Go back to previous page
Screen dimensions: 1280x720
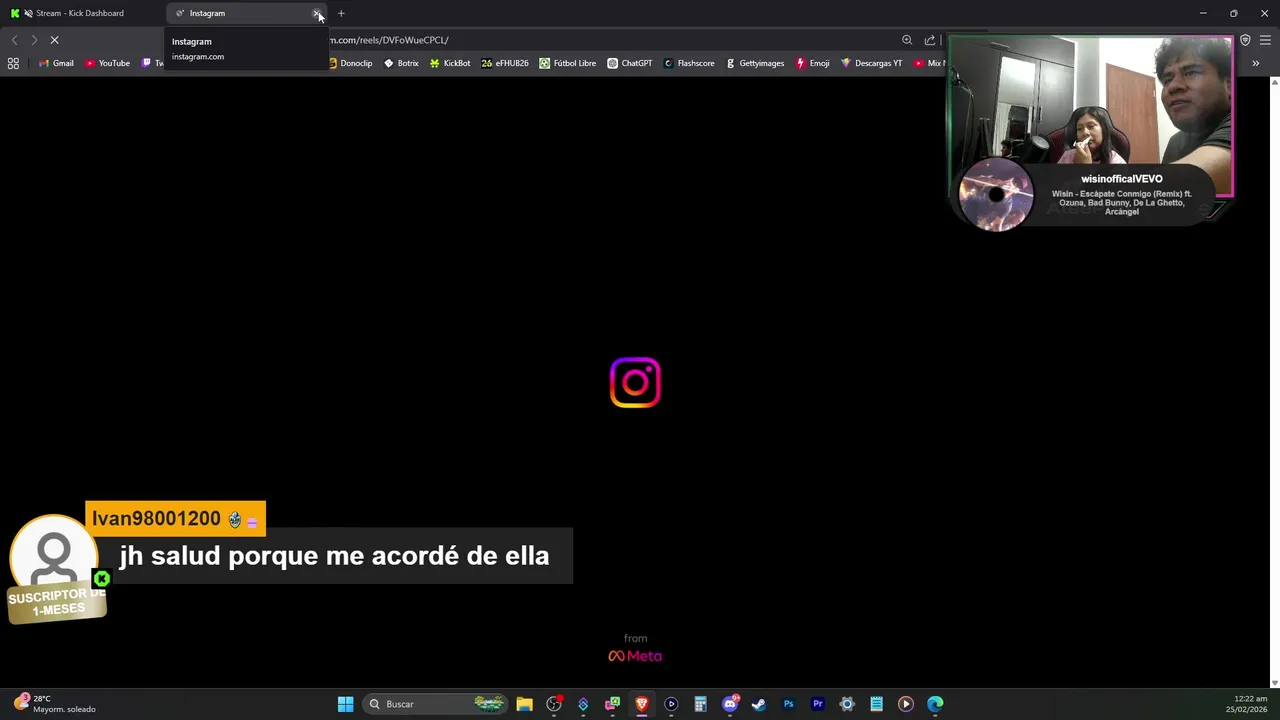[x=14, y=40]
